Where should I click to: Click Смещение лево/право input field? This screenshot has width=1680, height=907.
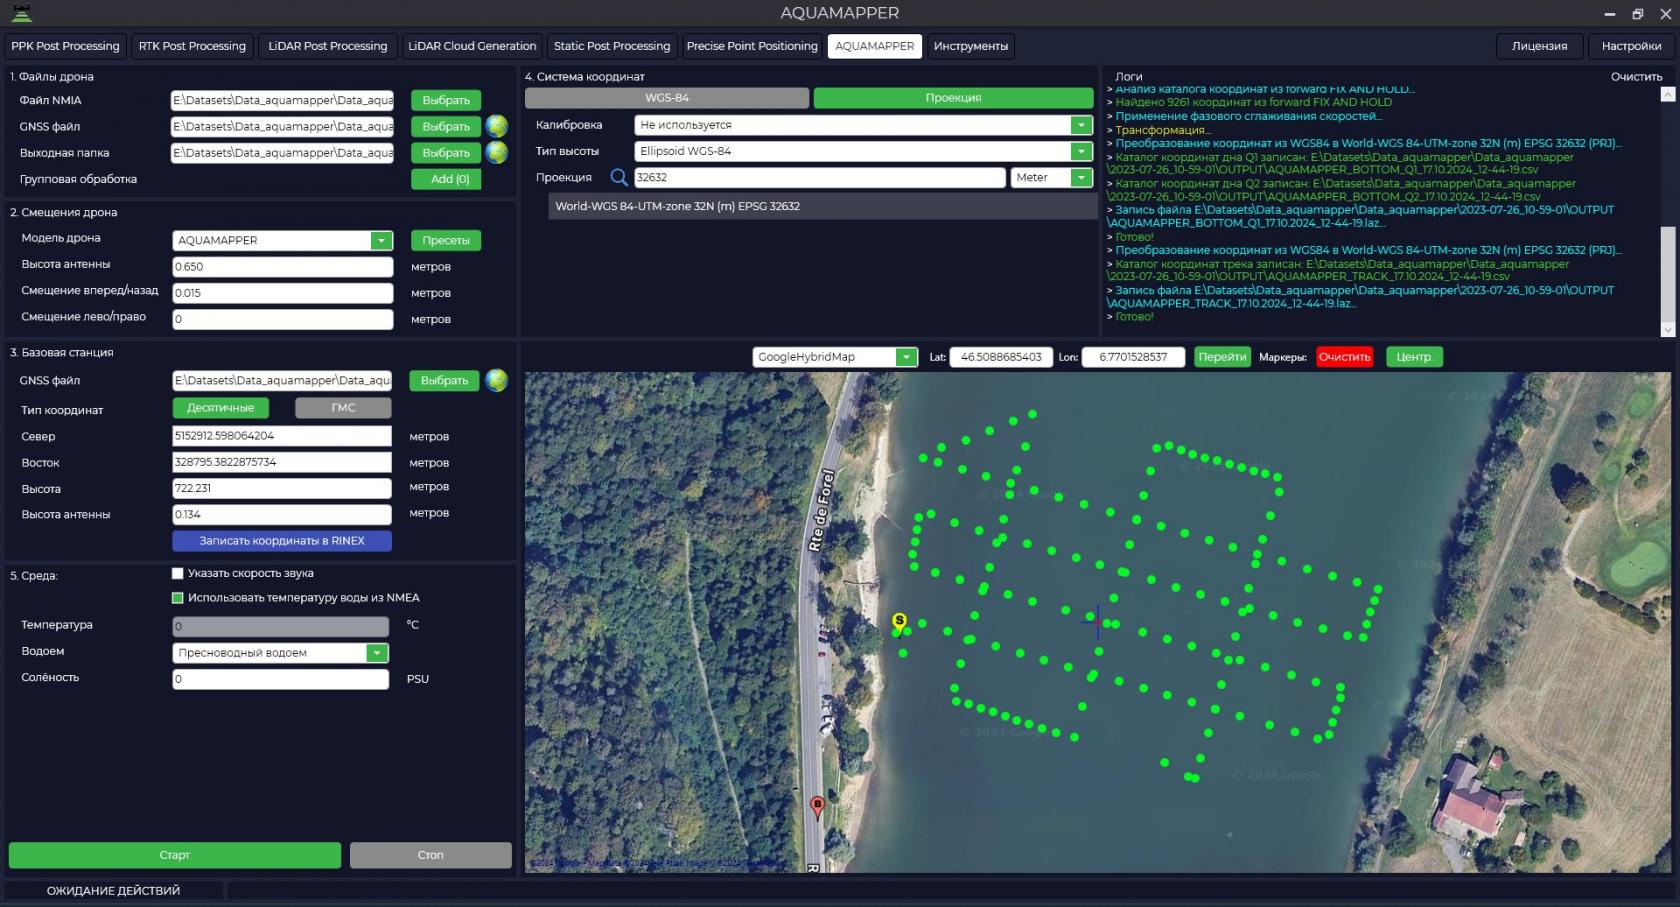tap(283, 319)
